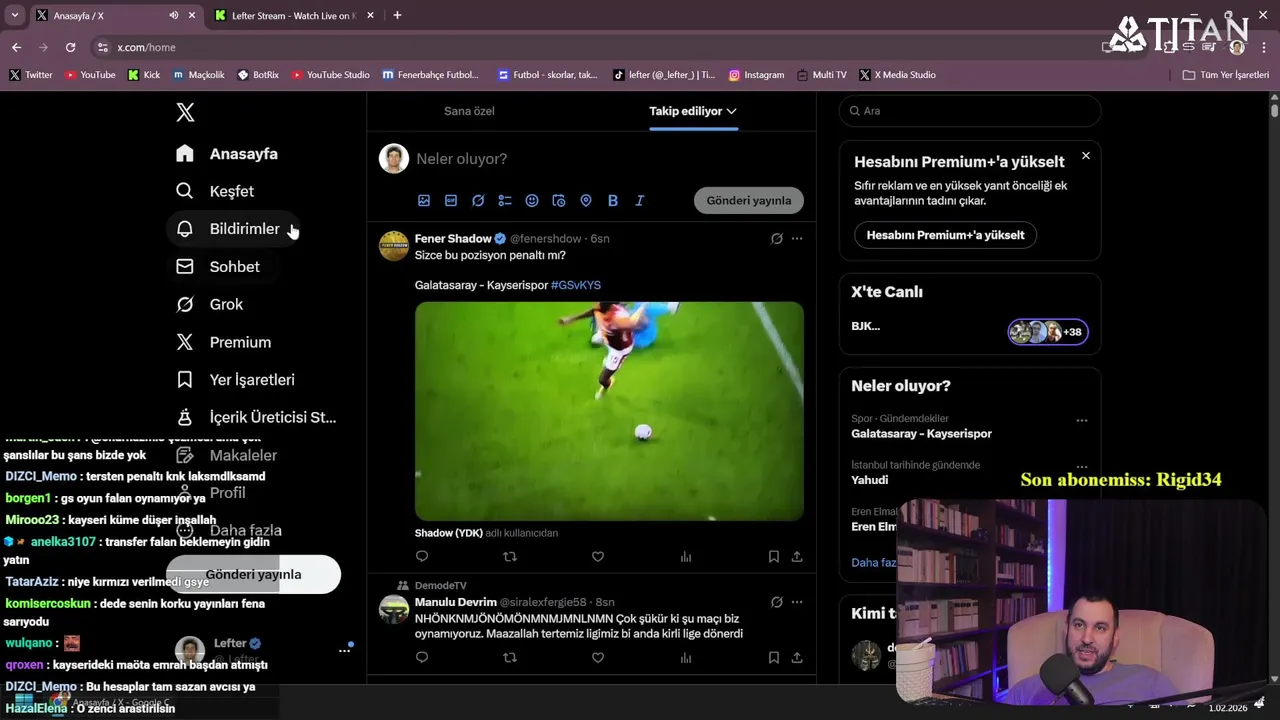Share Manulu Devrim post
1280x720 pixels.
coord(797,658)
